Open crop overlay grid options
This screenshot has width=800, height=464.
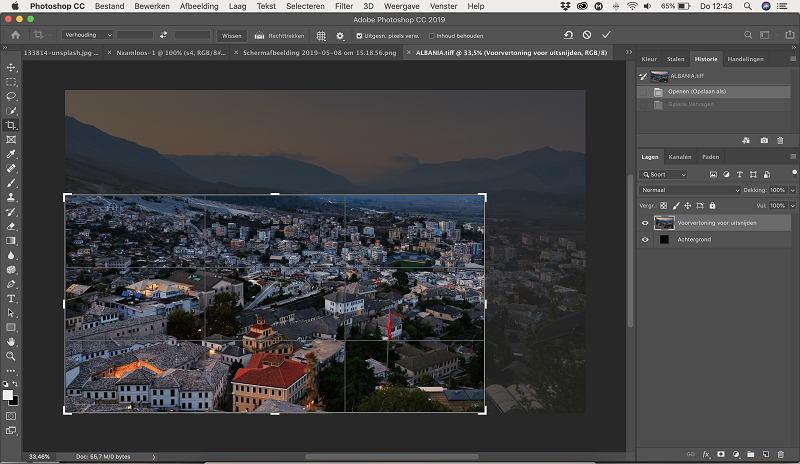click(321, 36)
